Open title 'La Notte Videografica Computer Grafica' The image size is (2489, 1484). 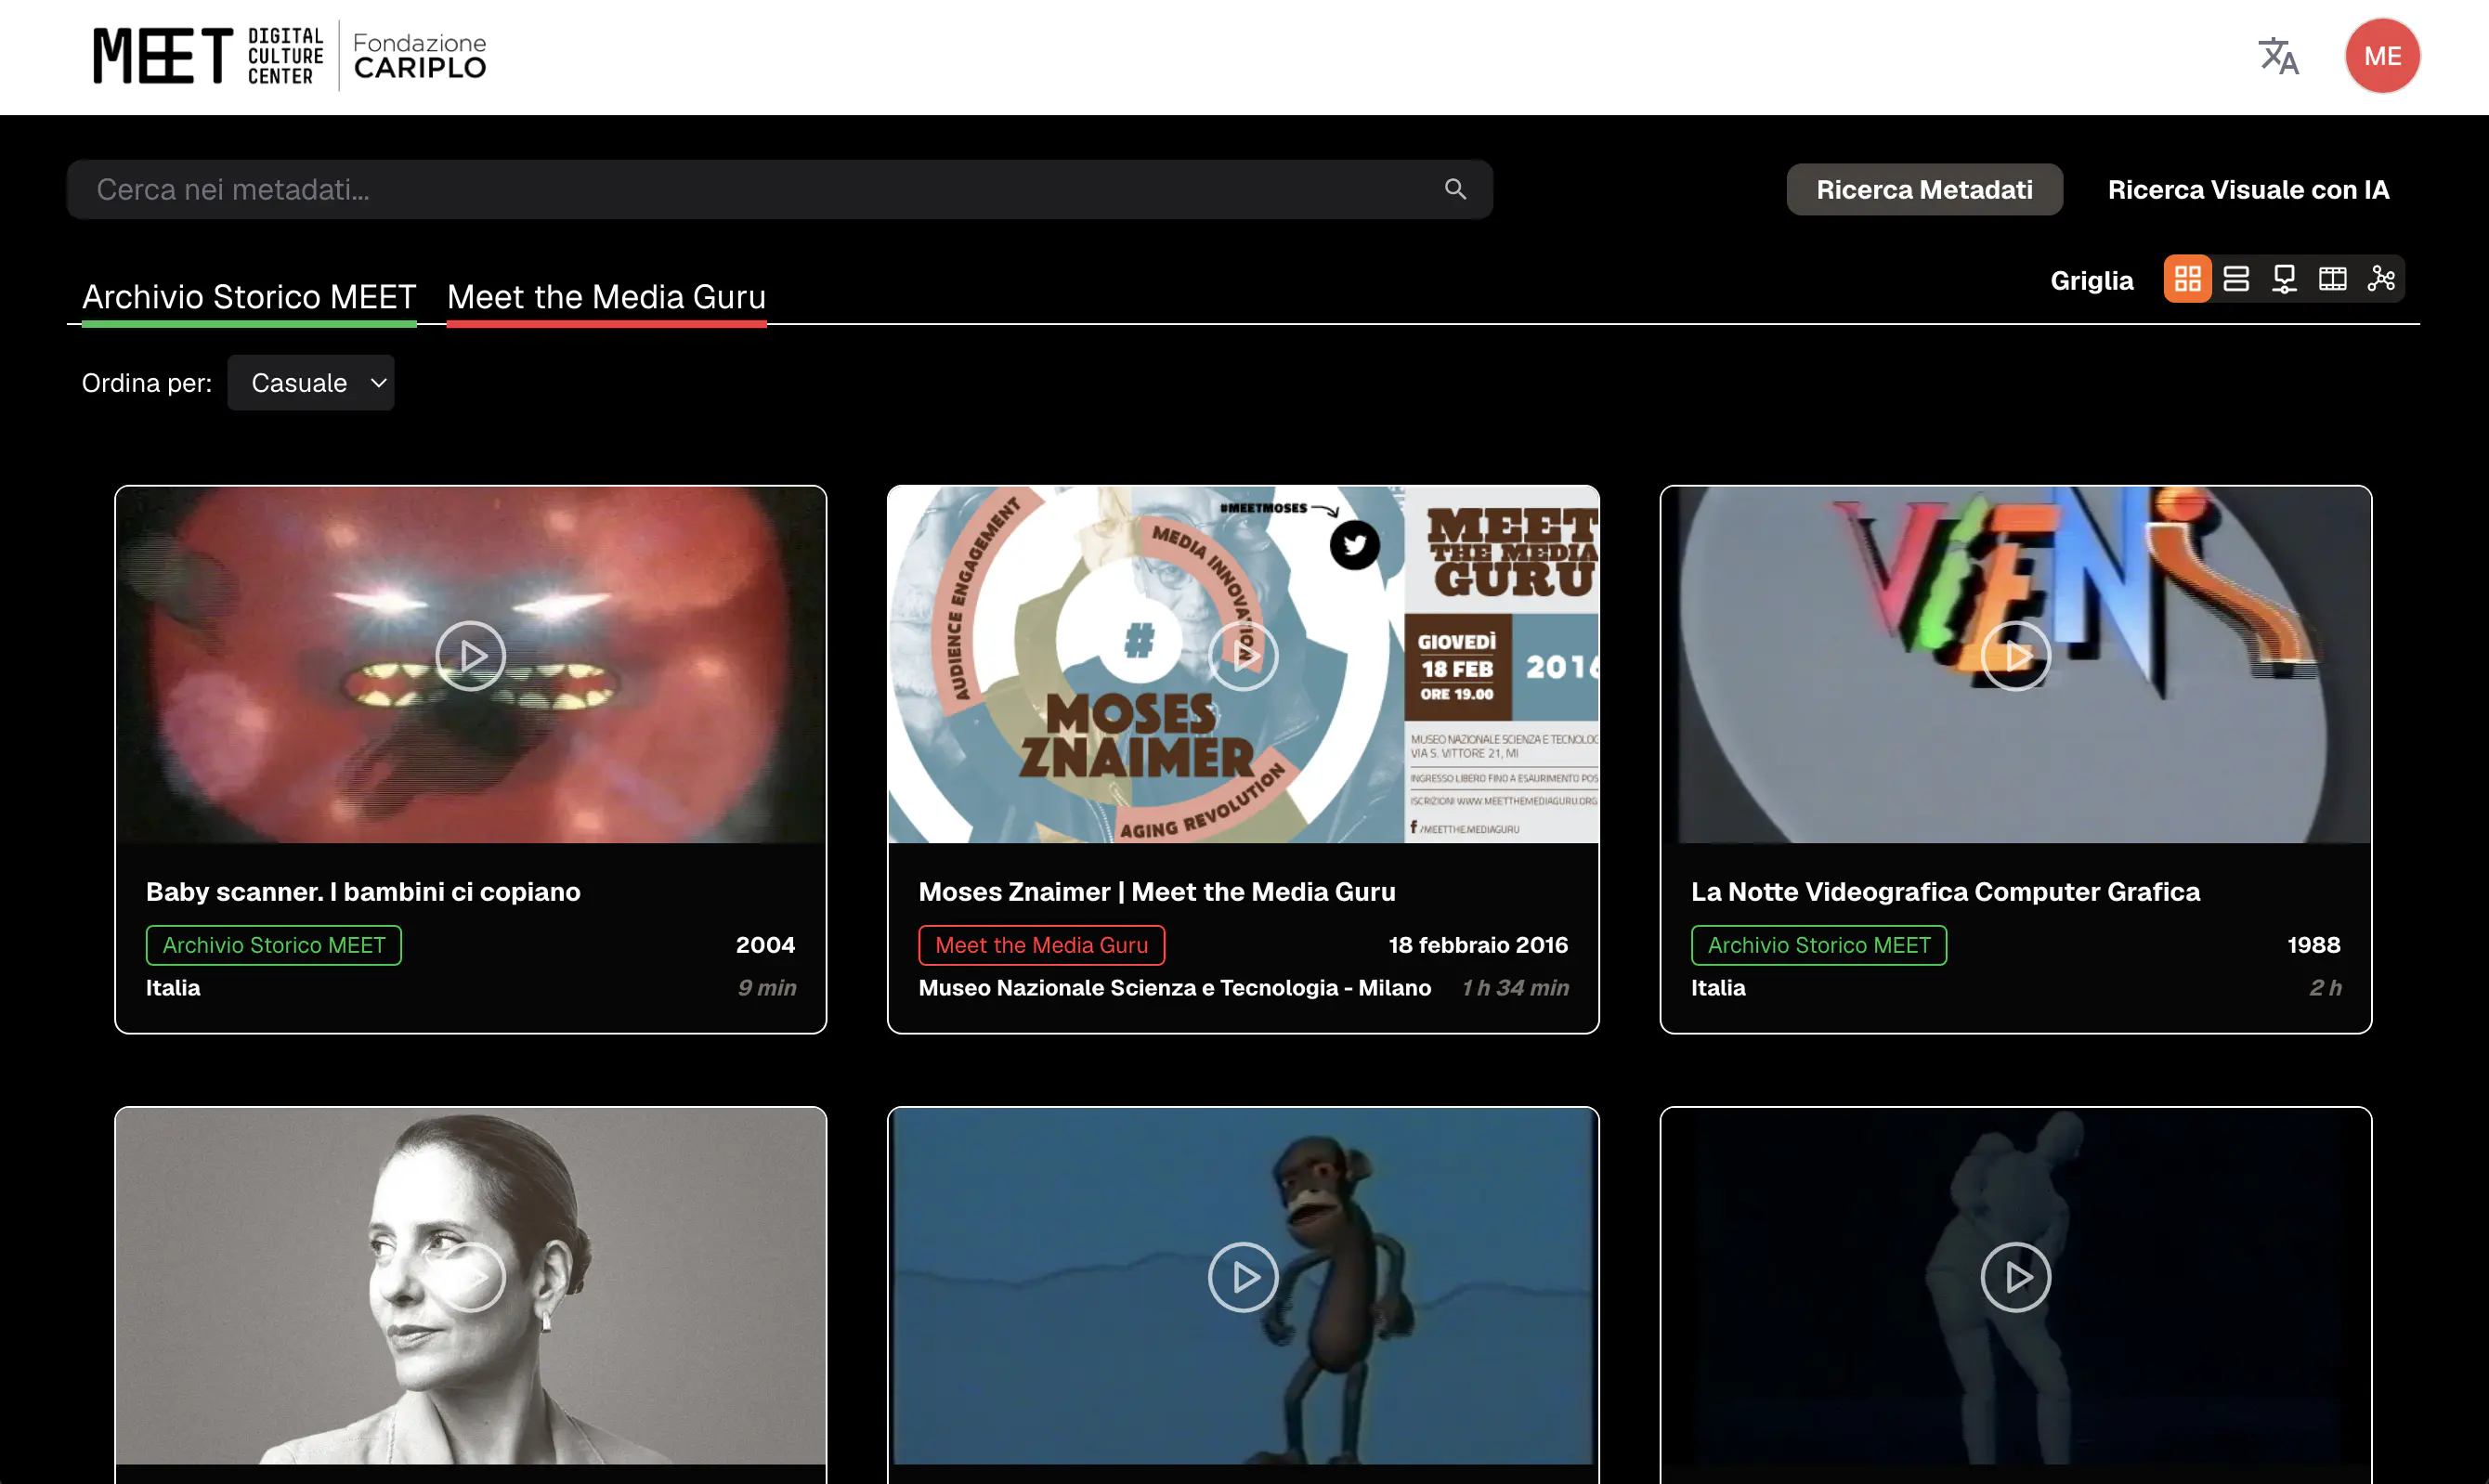[x=1945, y=891]
